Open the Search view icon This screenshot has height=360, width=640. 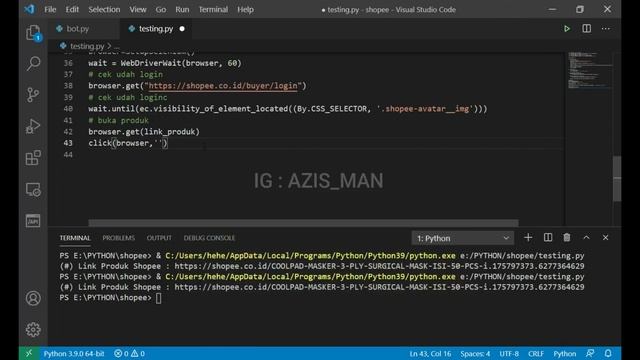click(x=33, y=63)
